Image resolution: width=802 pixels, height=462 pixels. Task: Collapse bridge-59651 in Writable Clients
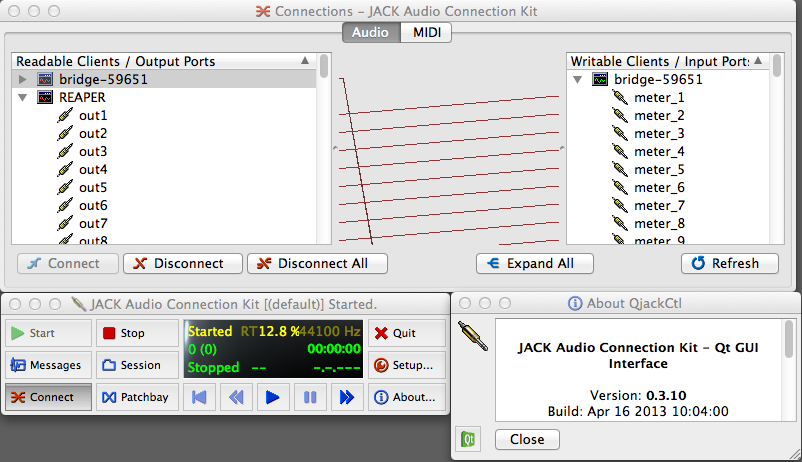pyautogui.click(x=577, y=79)
